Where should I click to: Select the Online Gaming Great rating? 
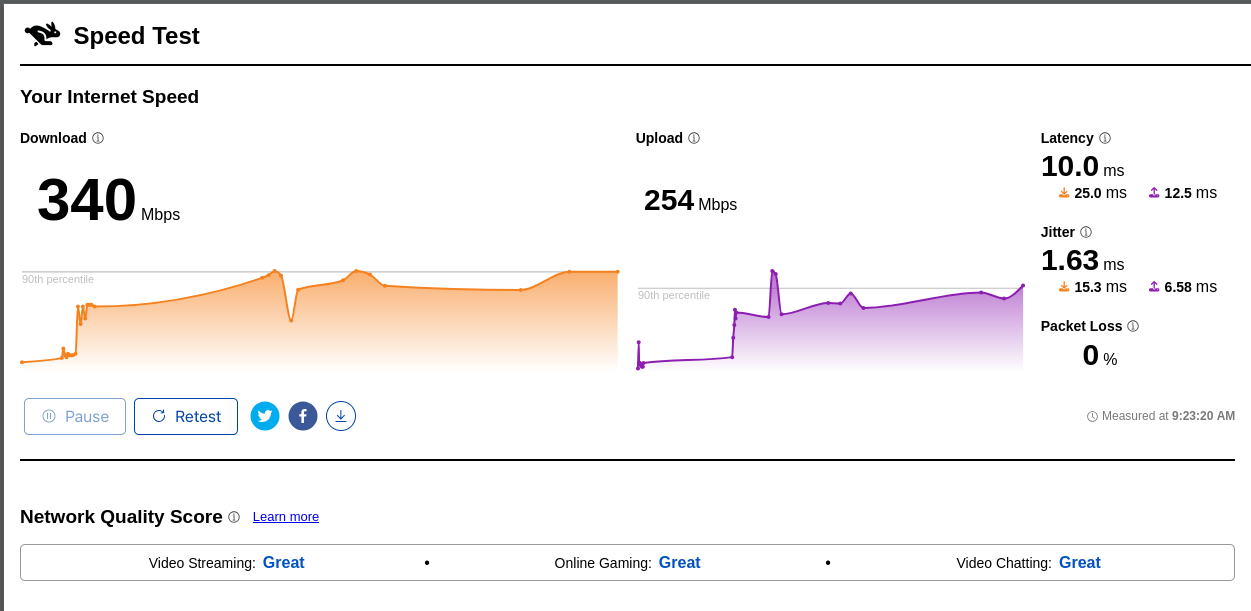680,563
